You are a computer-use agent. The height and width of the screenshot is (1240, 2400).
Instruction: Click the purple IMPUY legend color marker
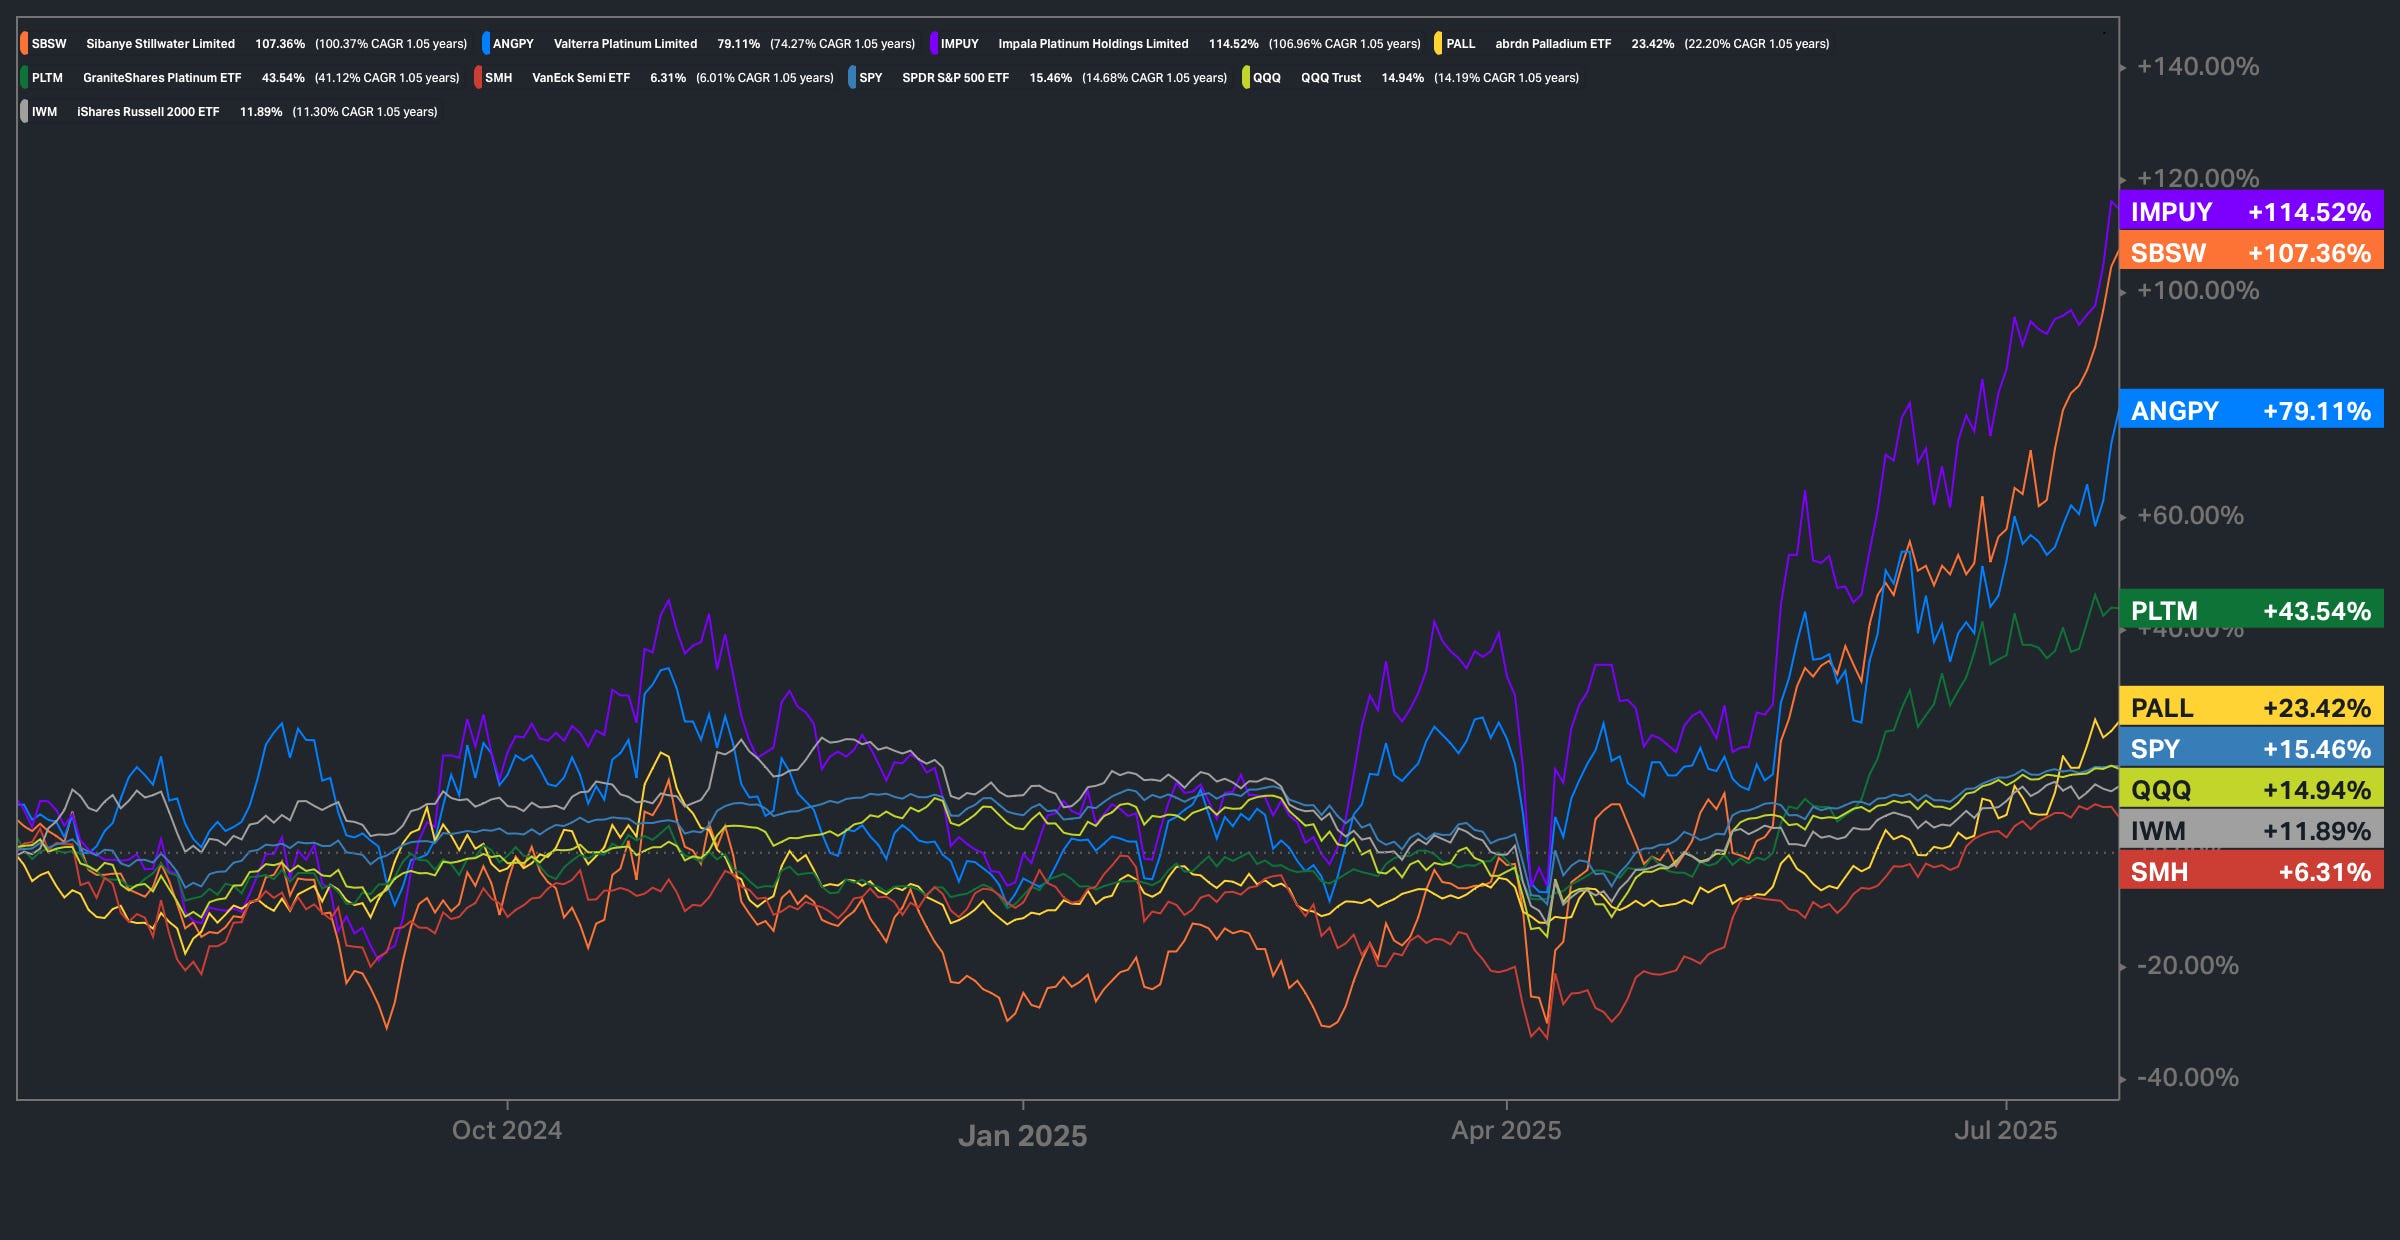[933, 44]
